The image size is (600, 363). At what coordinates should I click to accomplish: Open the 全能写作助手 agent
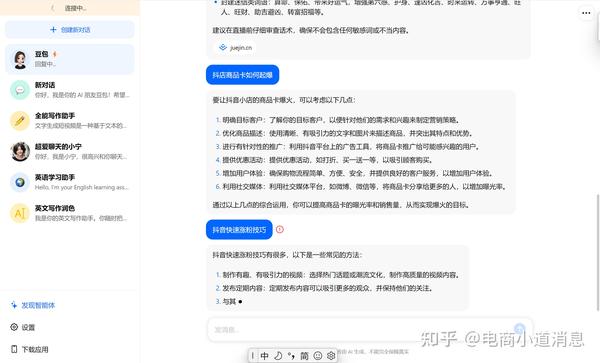tap(70, 120)
